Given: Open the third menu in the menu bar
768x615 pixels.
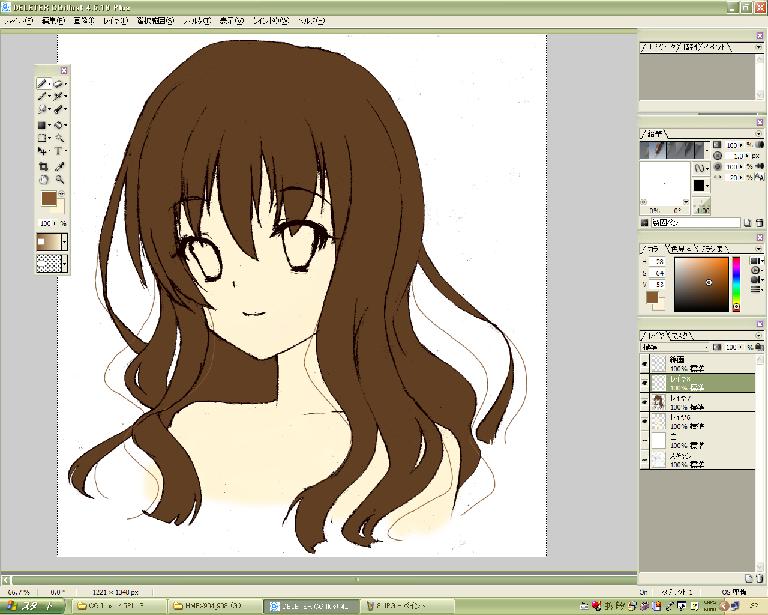Looking at the screenshot, I should pos(84,21).
